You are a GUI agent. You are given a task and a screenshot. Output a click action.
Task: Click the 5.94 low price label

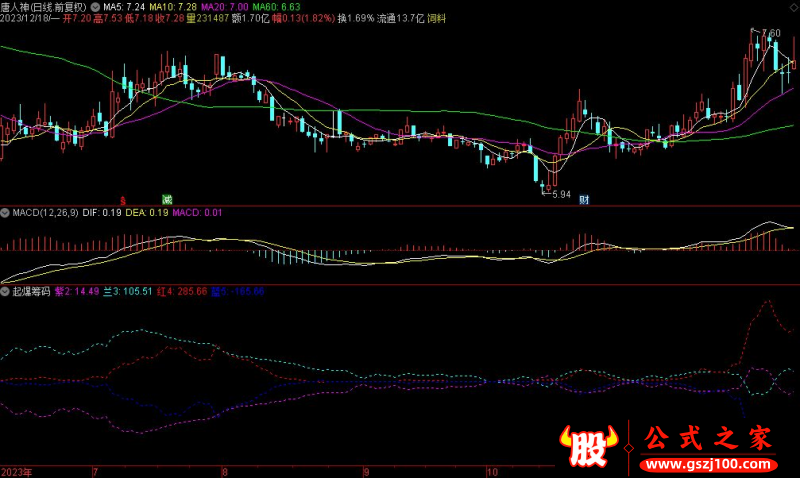561,194
